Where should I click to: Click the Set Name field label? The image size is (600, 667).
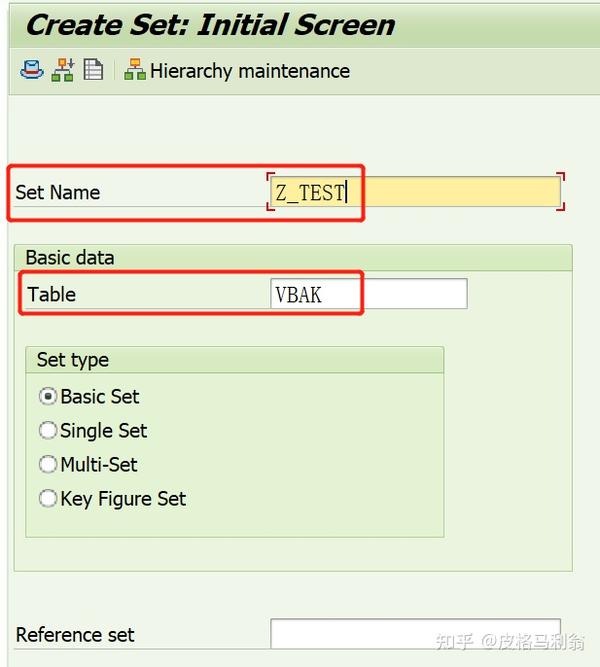click(x=58, y=192)
